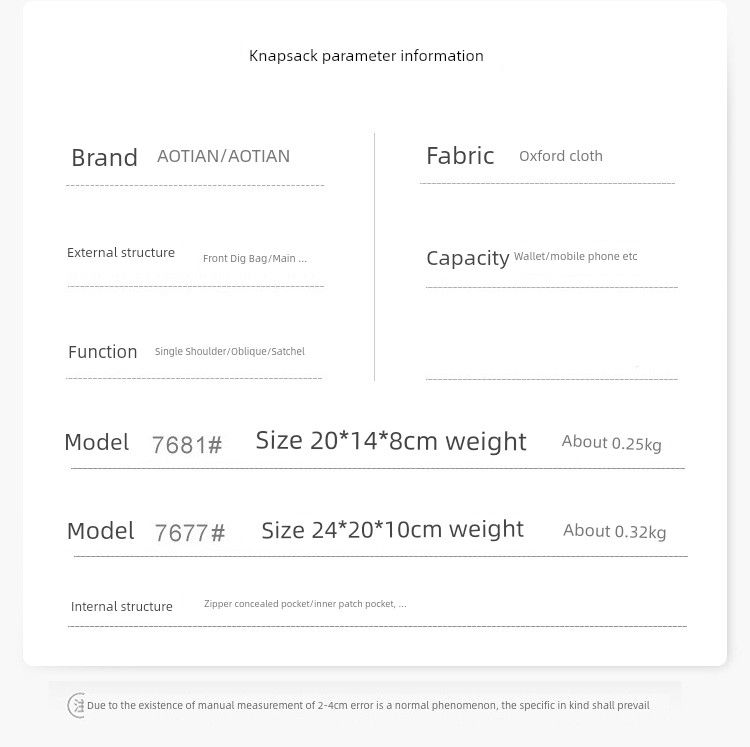Click the "Single Shoulder/Oblique/Satchel" function value
This screenshot has height=747, width=750.
(x=230, y=352)
